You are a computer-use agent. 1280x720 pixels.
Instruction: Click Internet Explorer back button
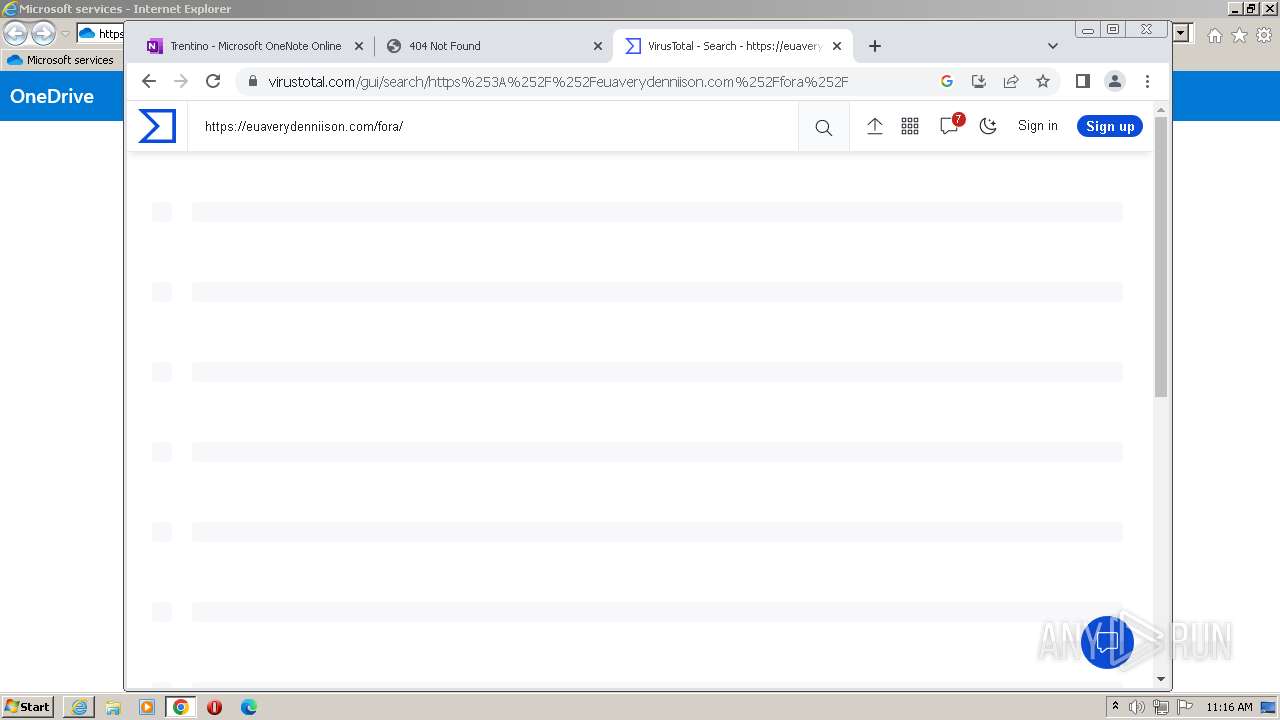coord(16,34)
